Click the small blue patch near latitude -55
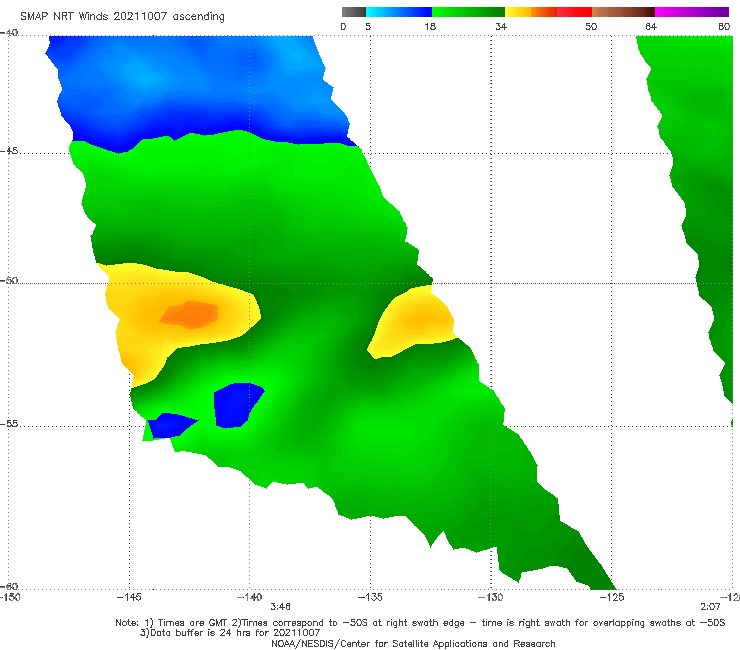Image resolution: width=740 pixels, height=650 pixels. click(170, 425)
